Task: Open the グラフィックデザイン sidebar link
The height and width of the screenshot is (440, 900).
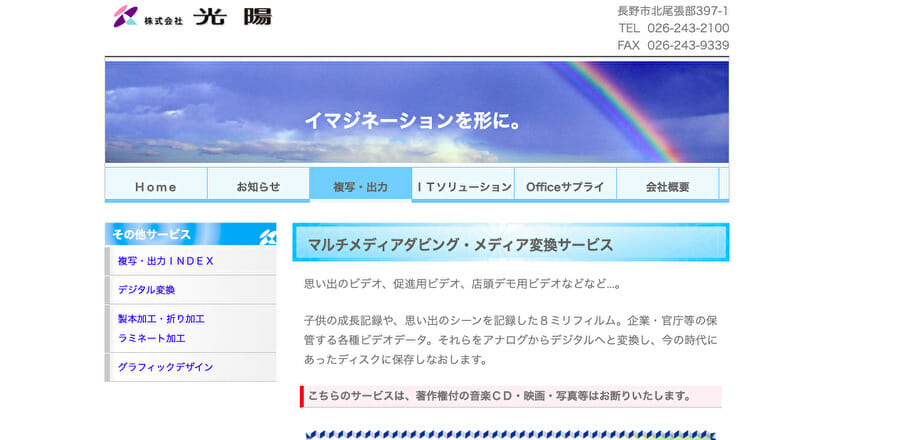Action: point(165,367)
